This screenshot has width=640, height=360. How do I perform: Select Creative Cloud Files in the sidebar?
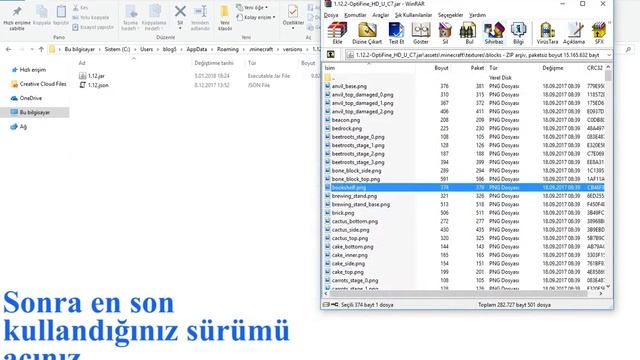[38, 84]
